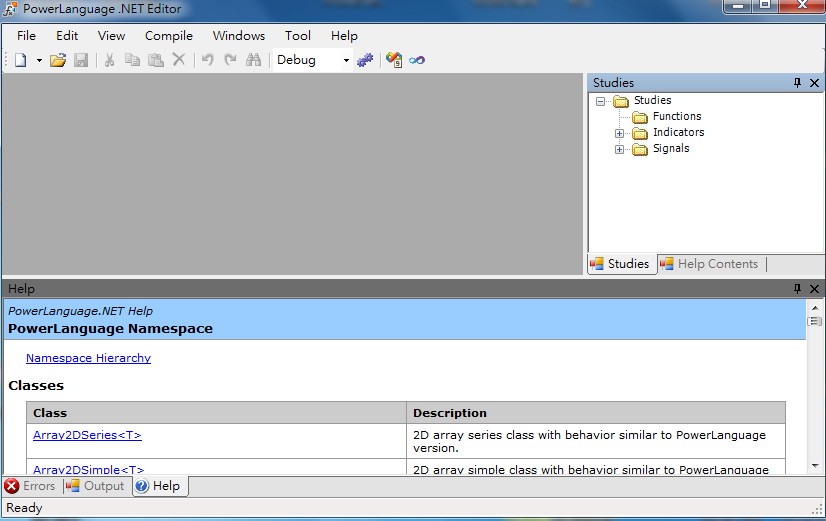Image resolution: width=826 pixels, height=521 pixels.
Task: Click the blue infinity-loop icon in the toolbar
Action: (417, 60)
